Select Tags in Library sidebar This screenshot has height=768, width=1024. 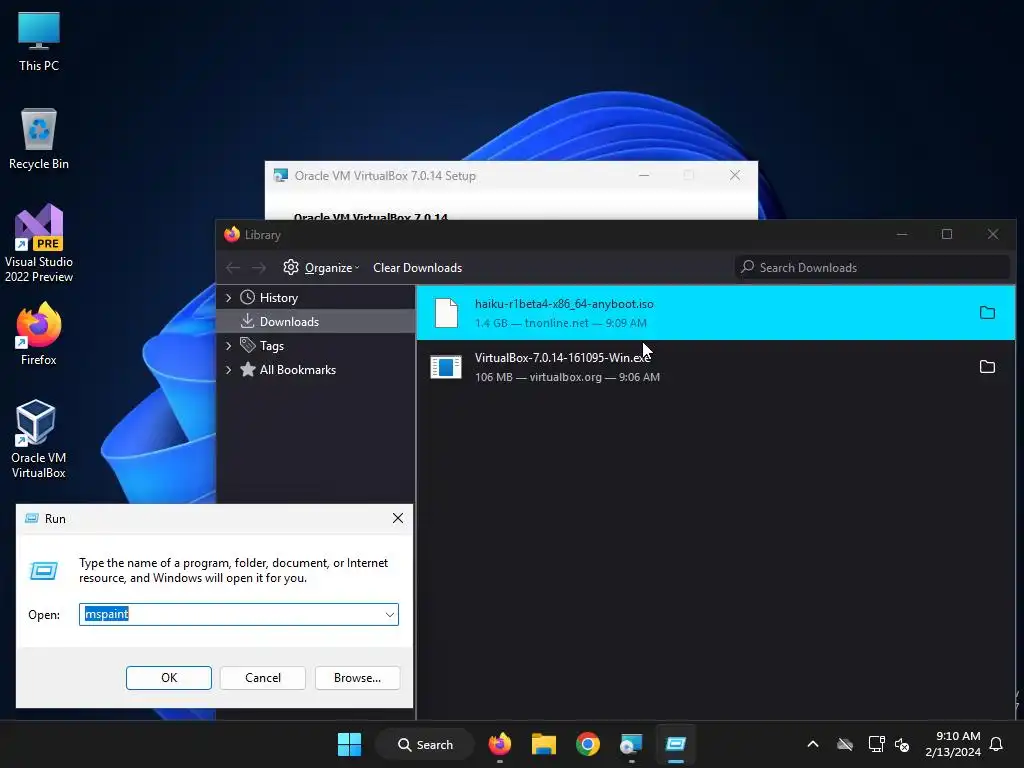[x=272, y=346]
